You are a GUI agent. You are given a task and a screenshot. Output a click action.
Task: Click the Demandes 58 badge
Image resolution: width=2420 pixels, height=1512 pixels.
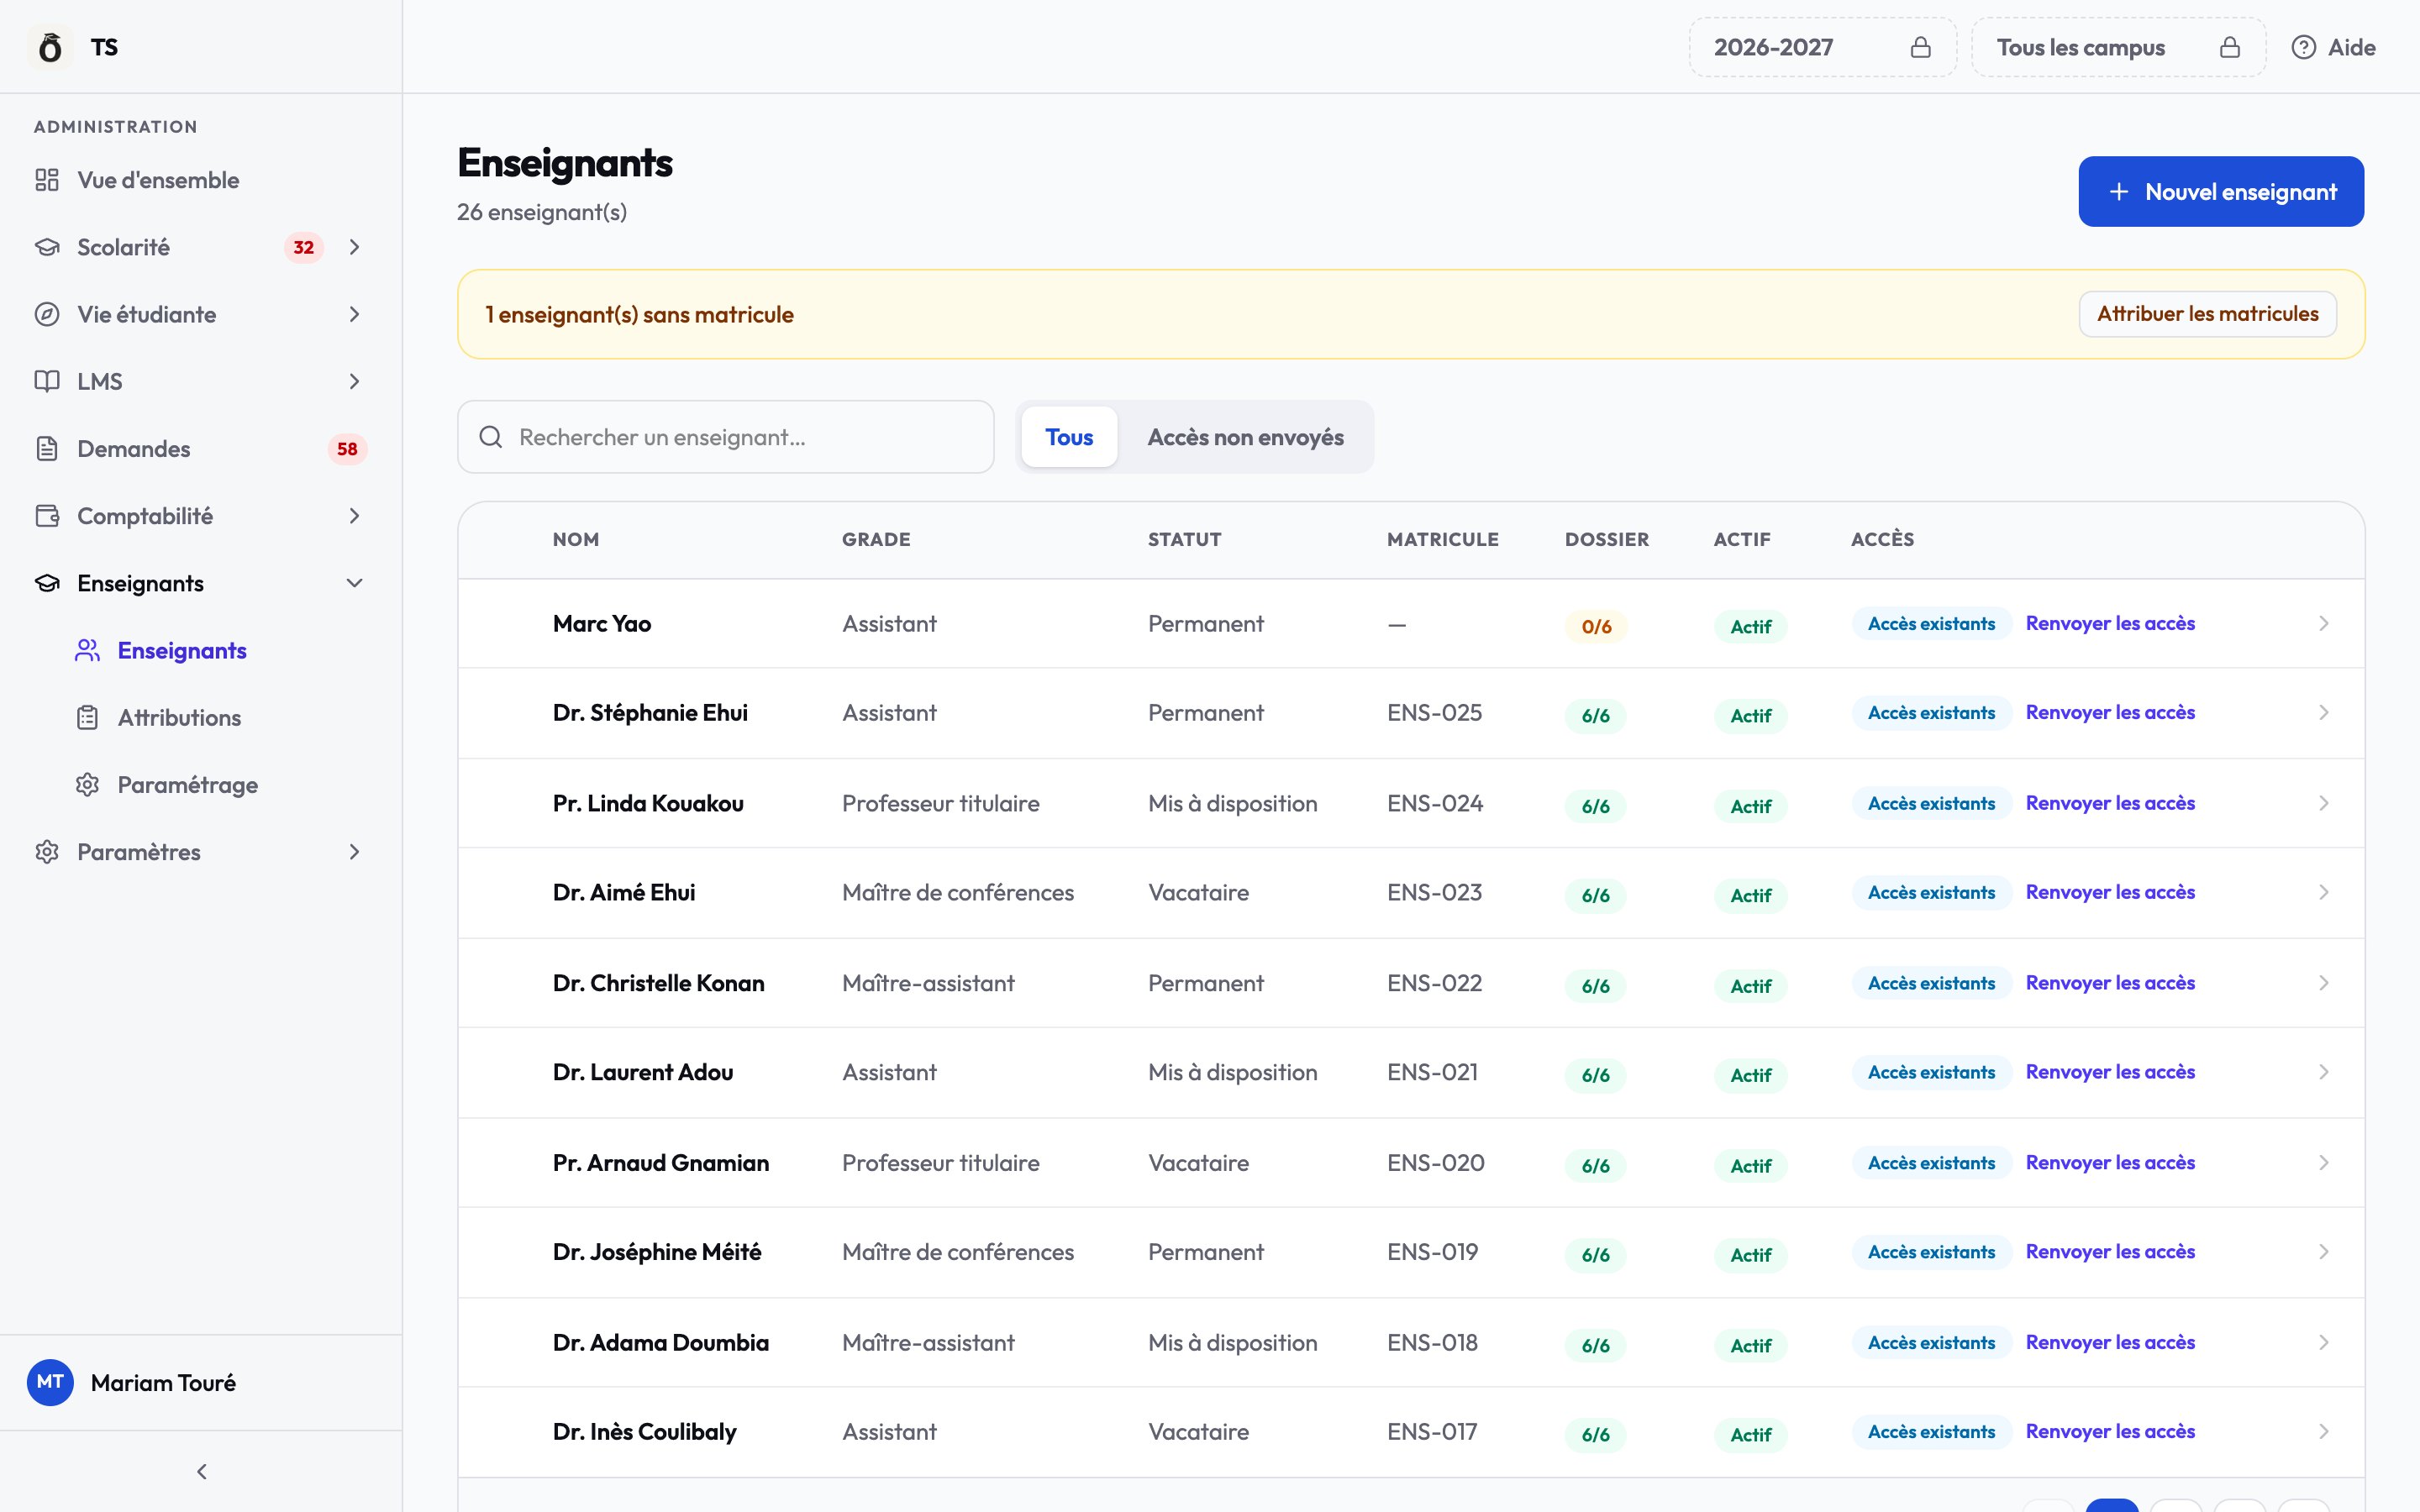click(x=347, y=449)
